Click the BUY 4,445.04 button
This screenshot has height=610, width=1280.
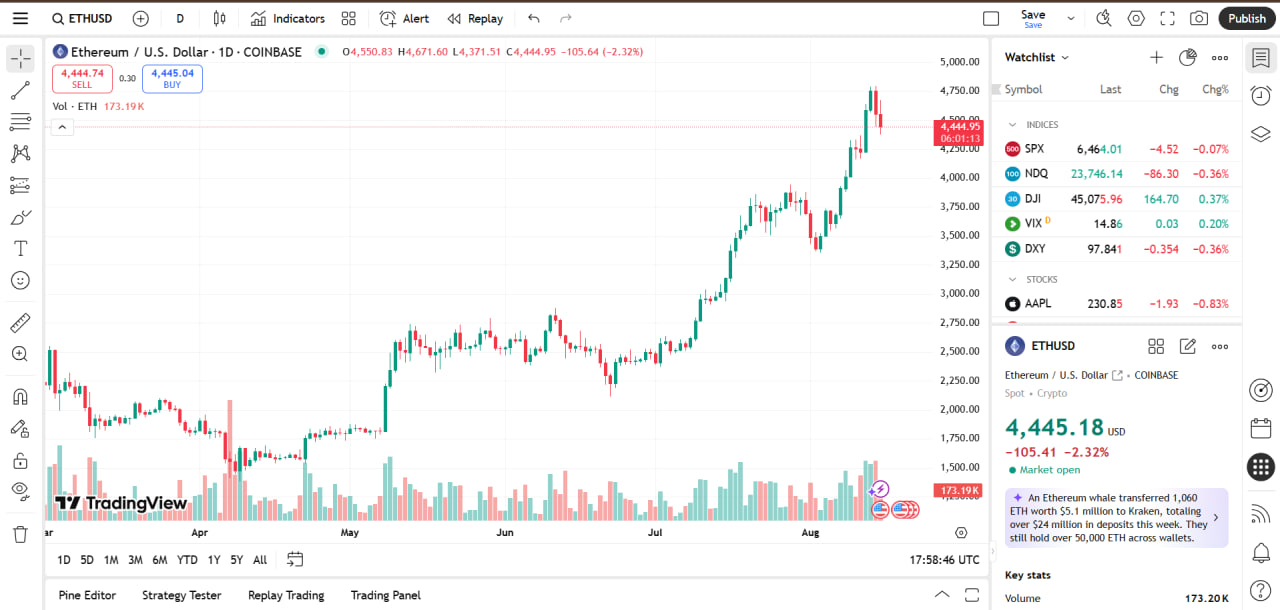(x=172, y=78)
